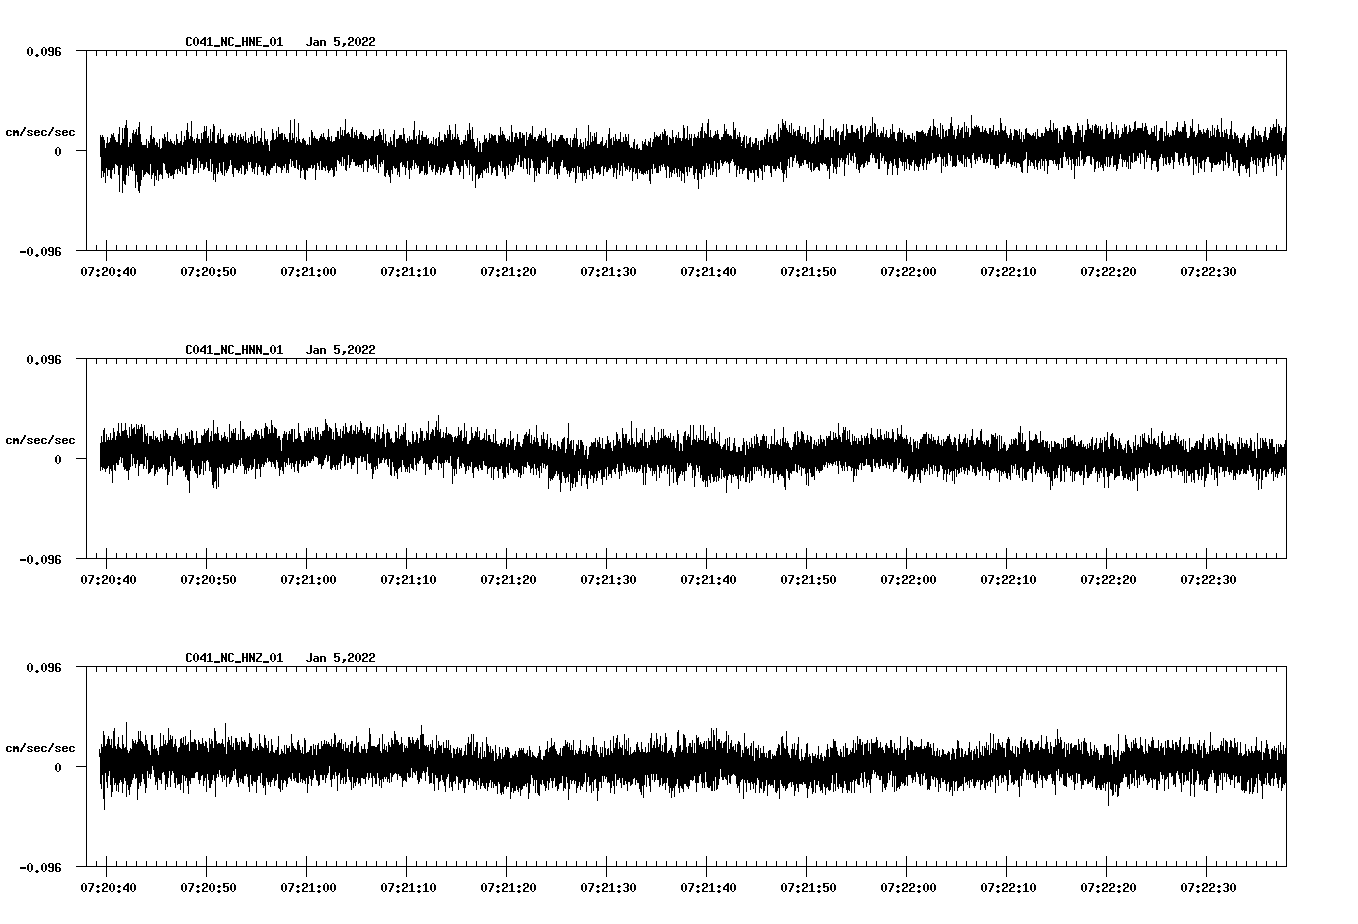Click the 07:22:20 time label under HNZ plot

pyautogui.click(x=1108, y=888)
